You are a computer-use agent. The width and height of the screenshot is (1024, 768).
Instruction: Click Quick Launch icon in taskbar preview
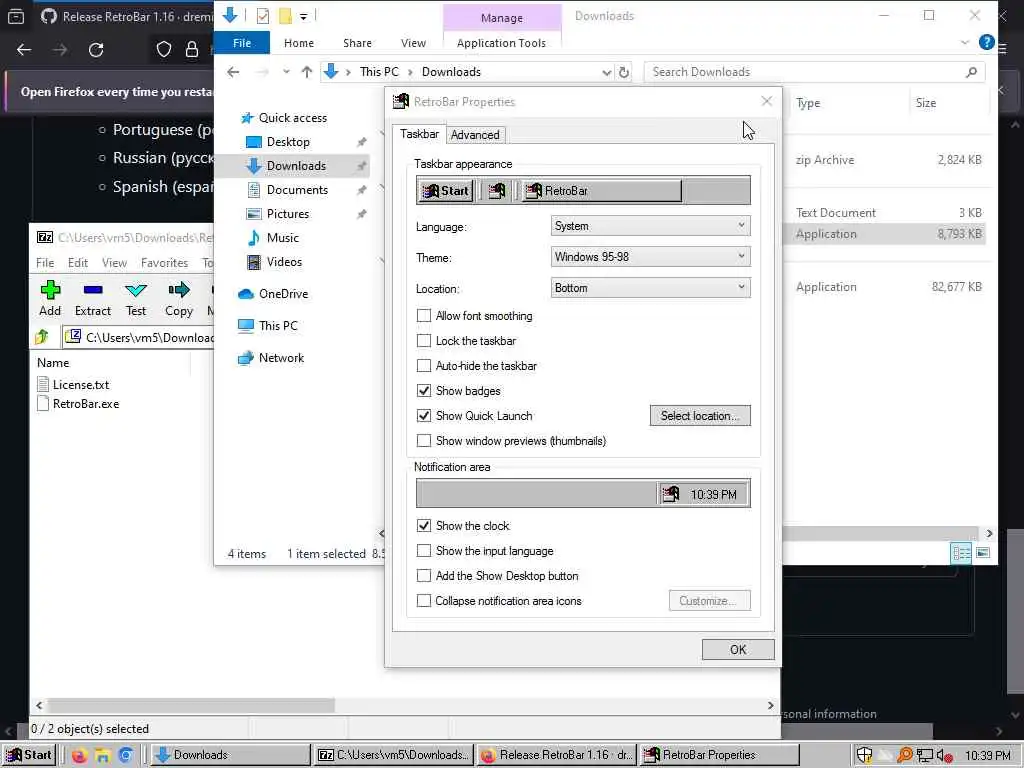(x=497, y=191)
